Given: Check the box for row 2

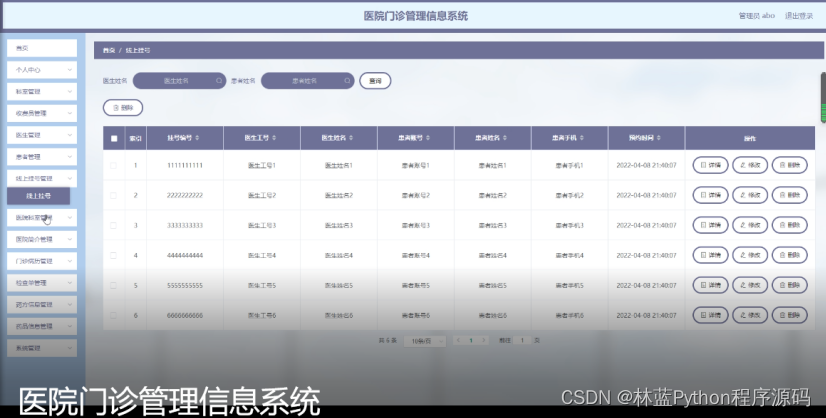Looking at the screenshot, I should tap(114, 196).
